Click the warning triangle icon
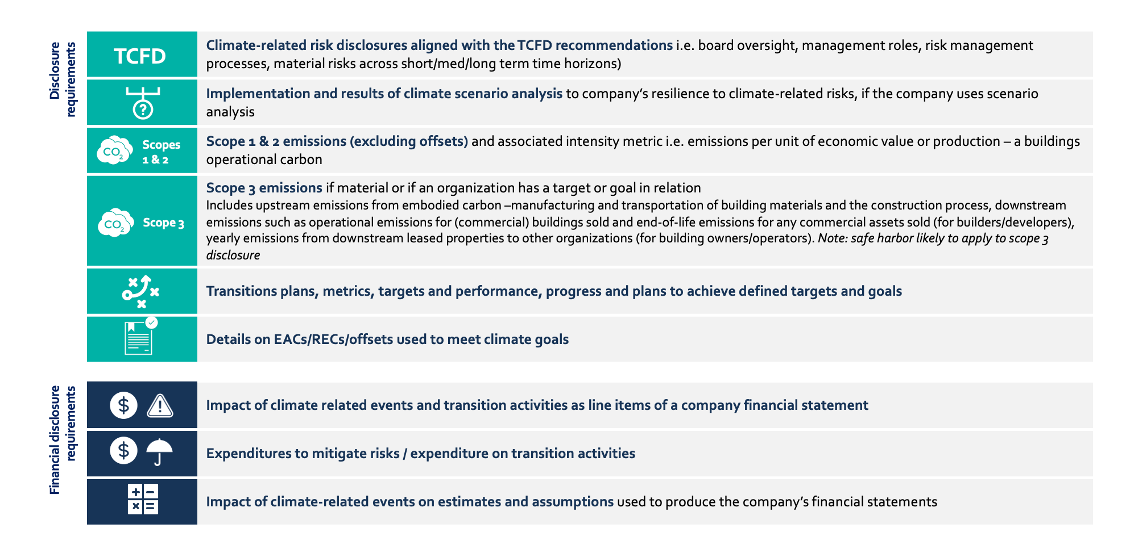 point(161,405)
